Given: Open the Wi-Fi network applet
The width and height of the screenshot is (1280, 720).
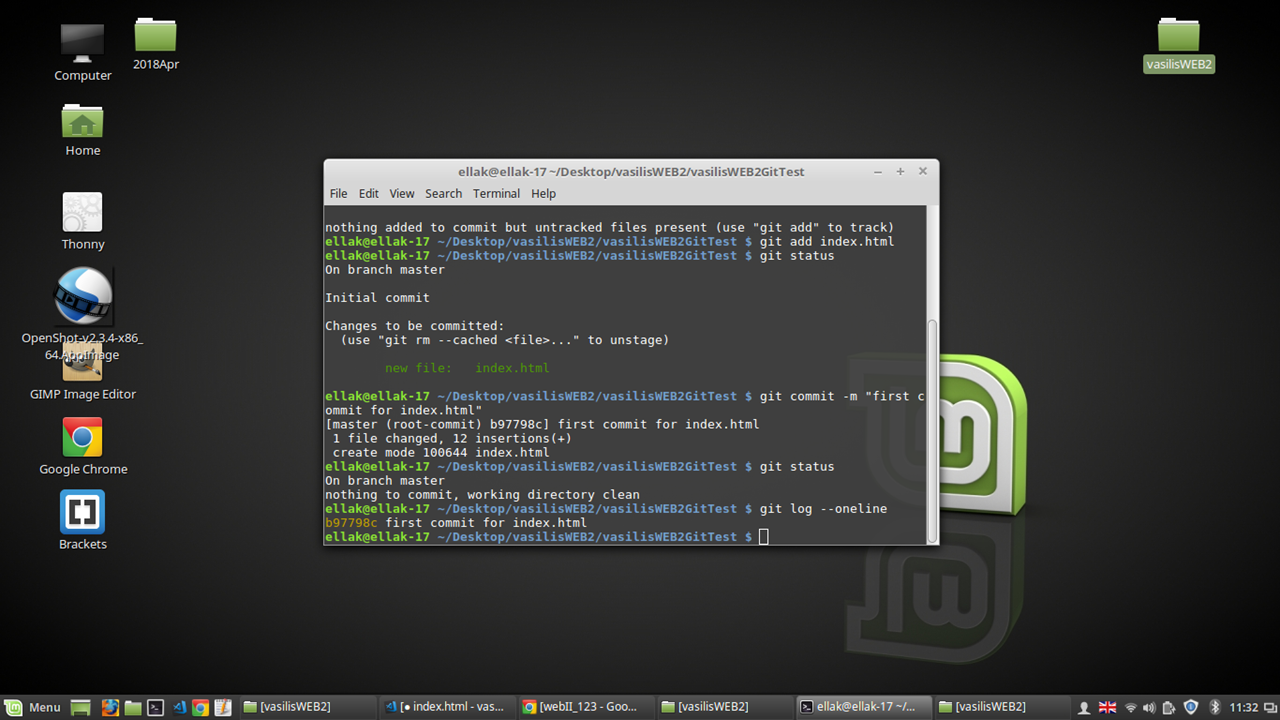Looking at the screenshot, I should click(1131, 707).
